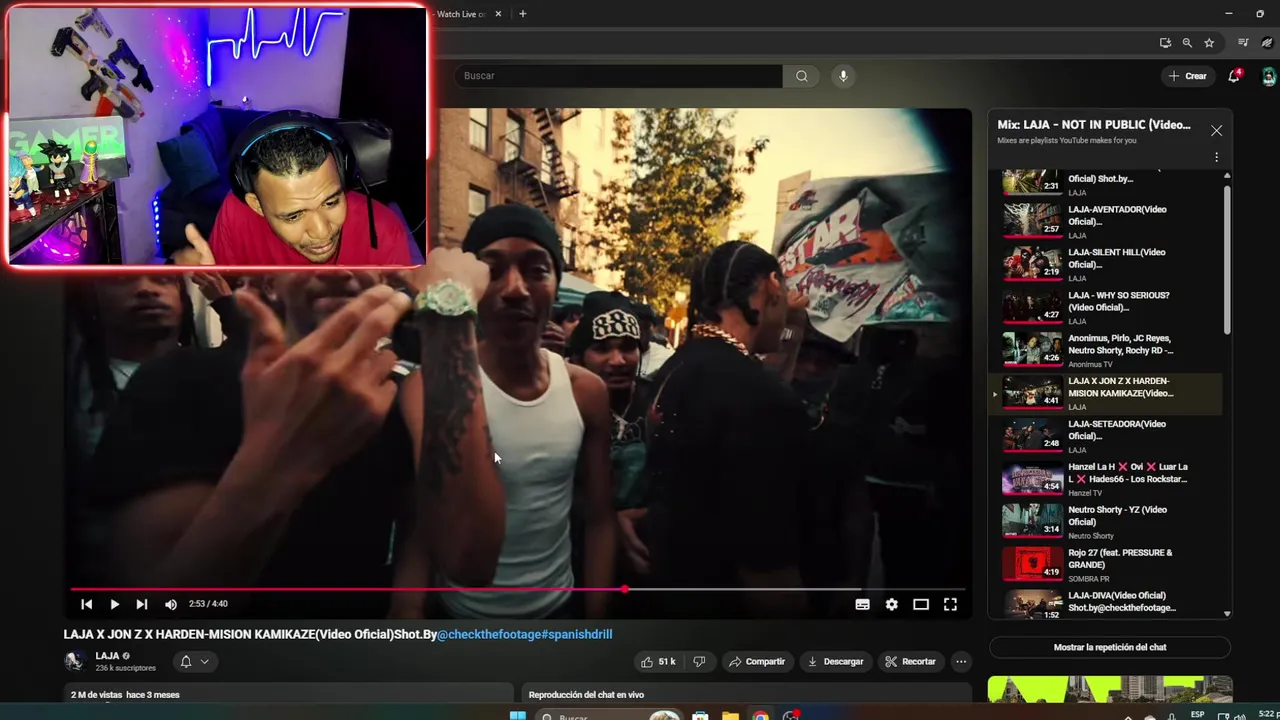
Task: Open more actions three-dot menu under video
Action: click(x=961, y=661)
